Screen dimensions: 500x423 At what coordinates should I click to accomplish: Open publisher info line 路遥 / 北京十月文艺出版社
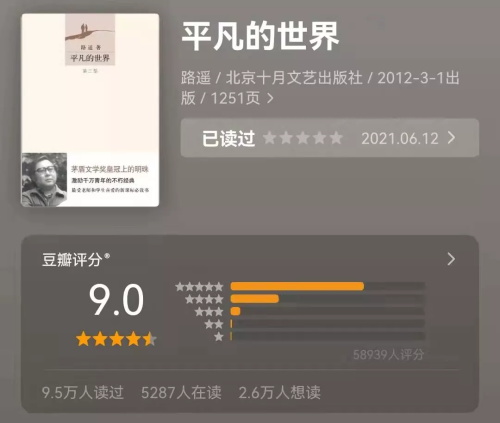pos(272,78)
